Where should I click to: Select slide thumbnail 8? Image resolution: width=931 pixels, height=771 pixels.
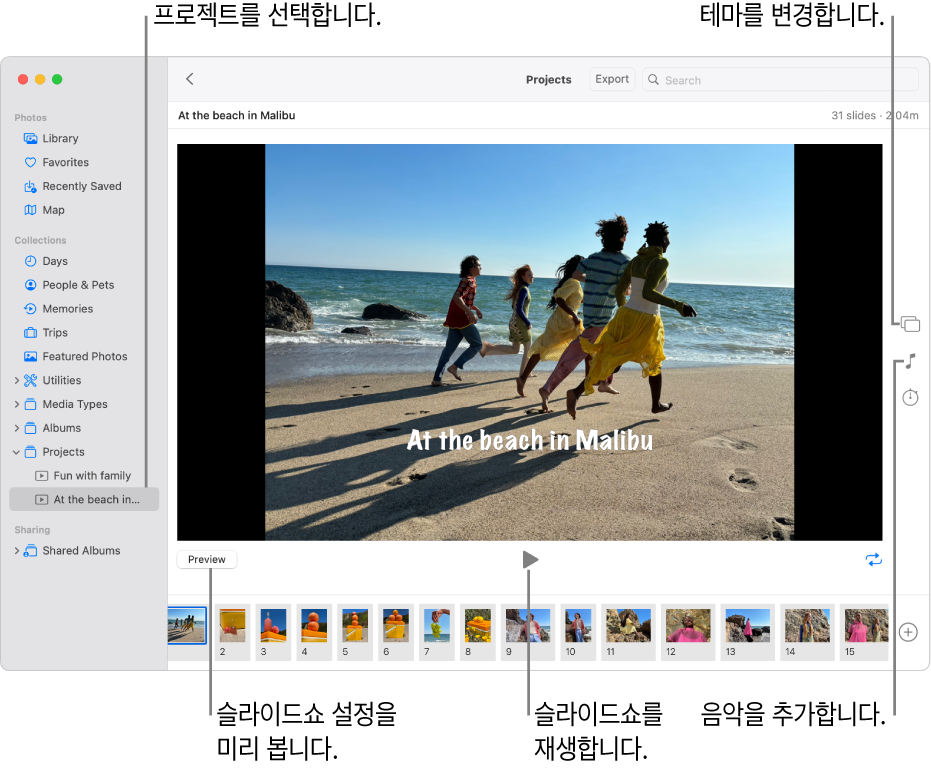pos(478,632)
